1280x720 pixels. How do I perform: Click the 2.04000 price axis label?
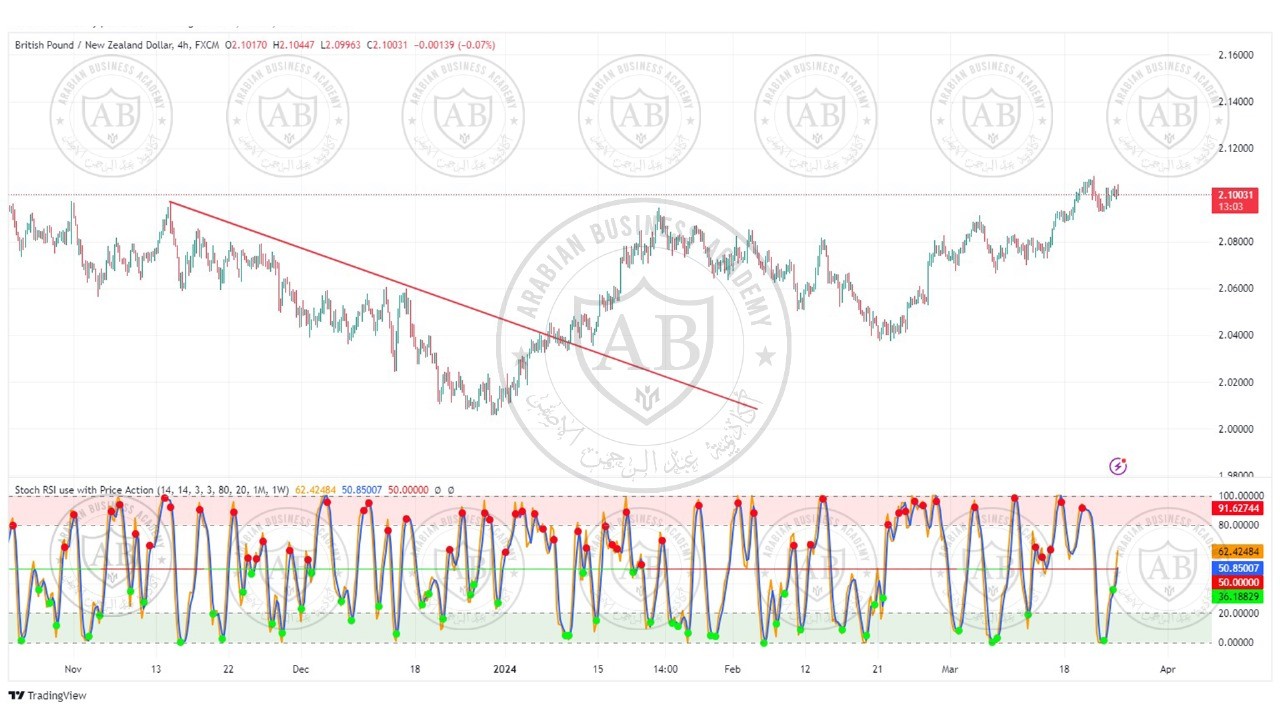tap(1234, 335)
